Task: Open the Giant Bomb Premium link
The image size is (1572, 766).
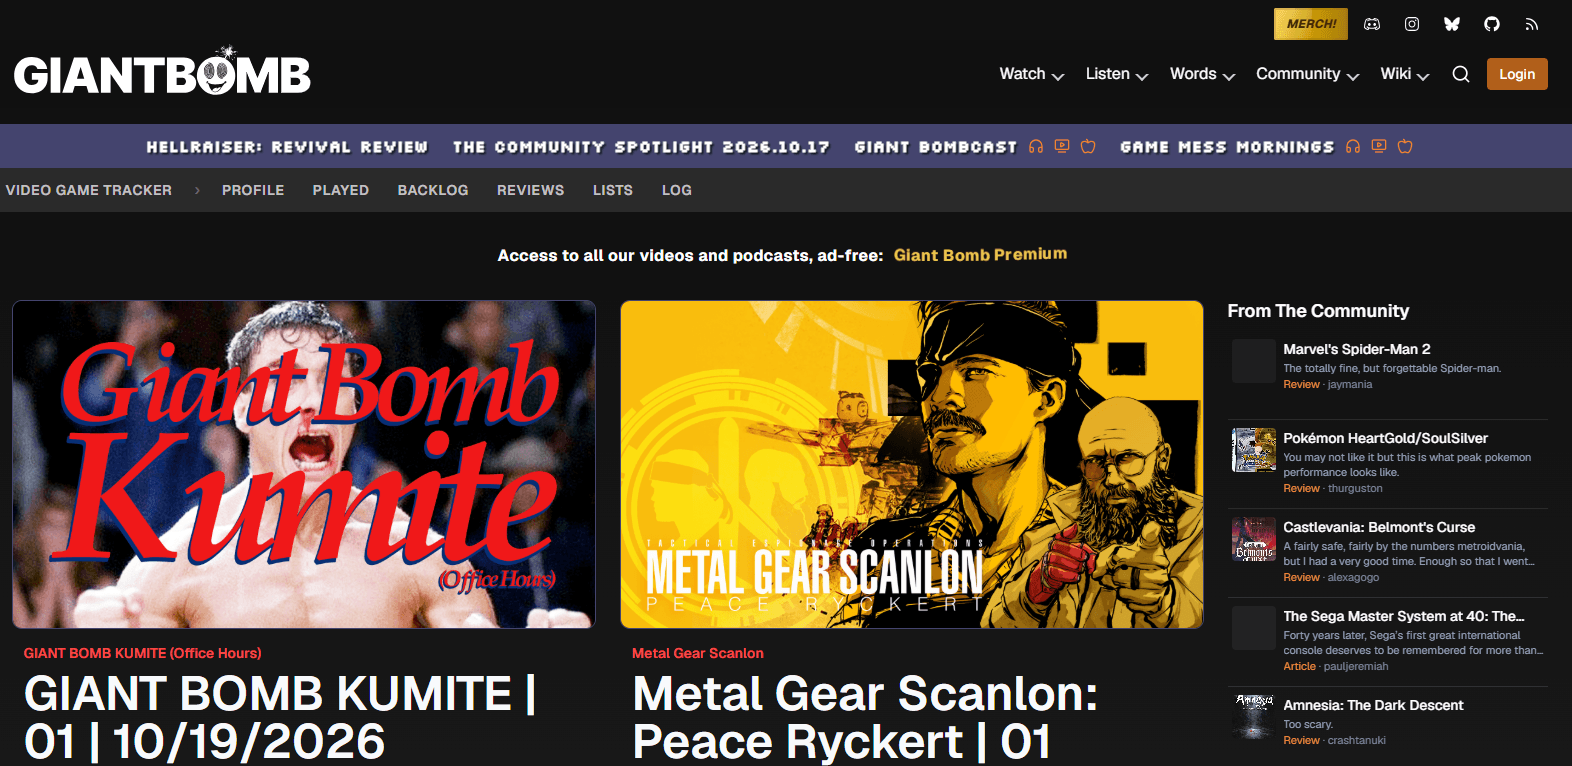Action: tap(980, 255)
